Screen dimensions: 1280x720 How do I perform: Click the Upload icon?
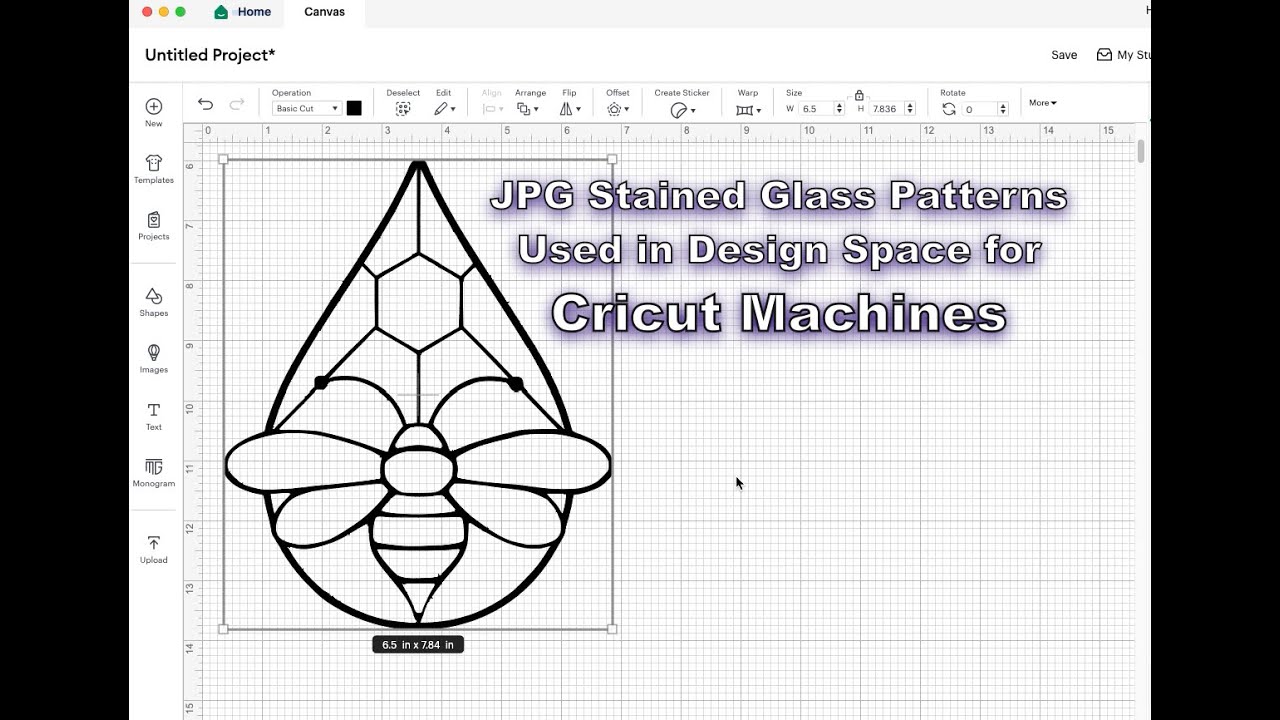click(153, 543)
